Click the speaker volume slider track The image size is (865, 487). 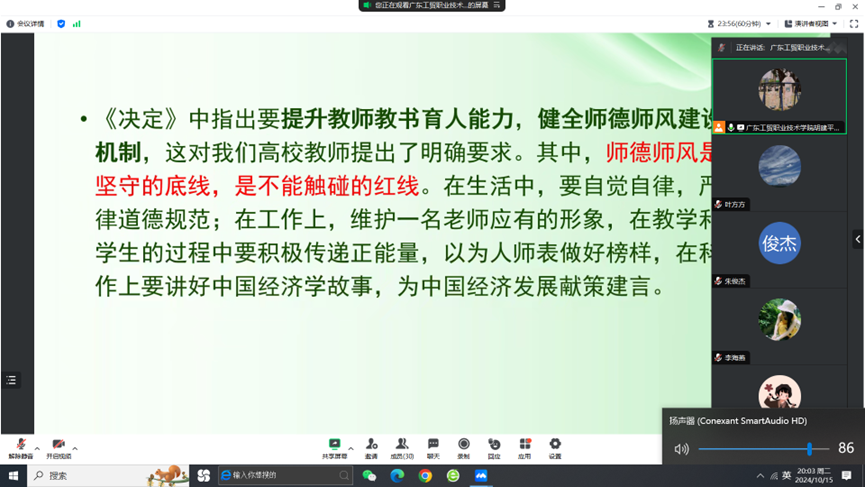click(x=760, y=449)
